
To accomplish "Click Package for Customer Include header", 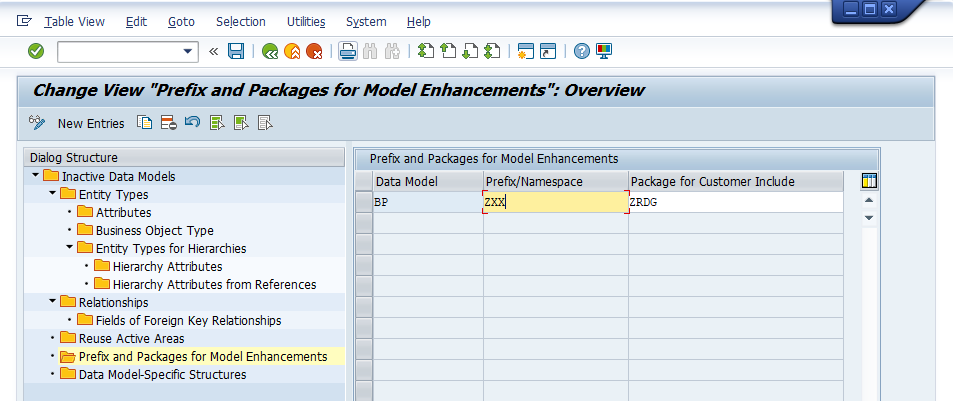I will [x=735, y=182].
